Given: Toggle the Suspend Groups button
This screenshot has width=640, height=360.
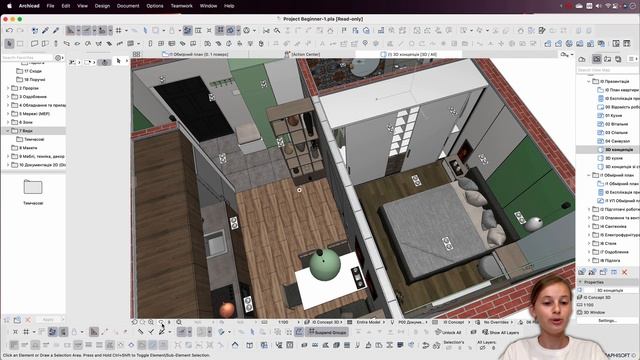Looking at the screenshot, I should pyautogui.click(x=327, y=332).
